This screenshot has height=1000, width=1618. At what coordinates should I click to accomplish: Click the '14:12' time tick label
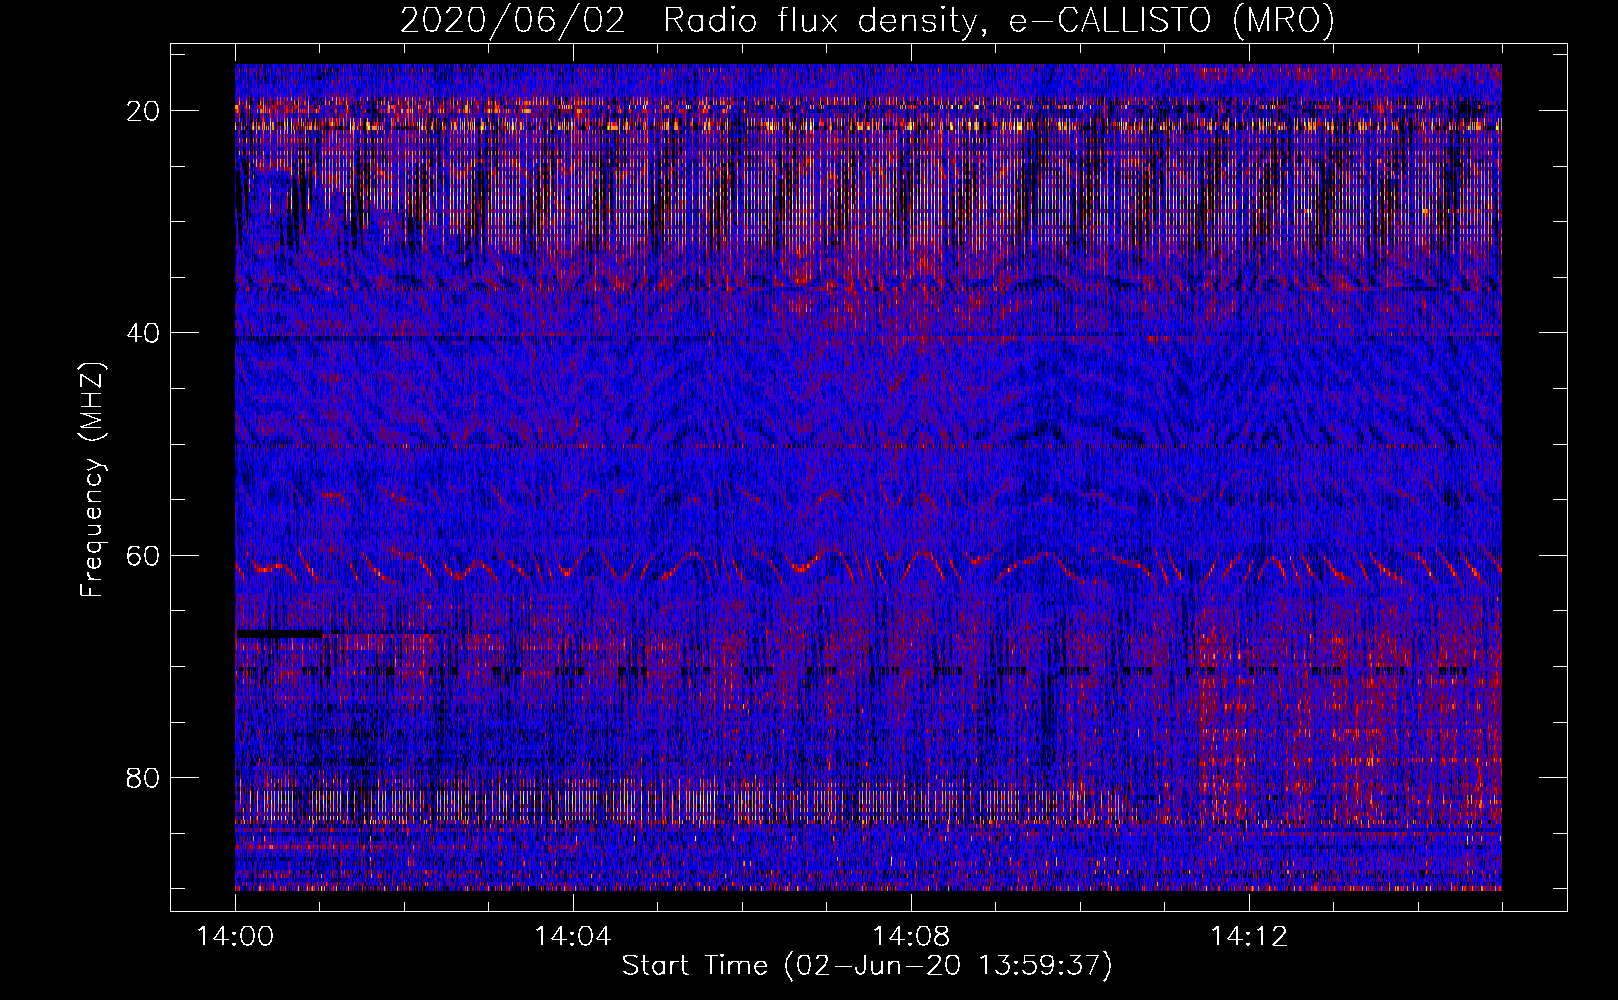pyautogui.click(x=1249, y=937)
